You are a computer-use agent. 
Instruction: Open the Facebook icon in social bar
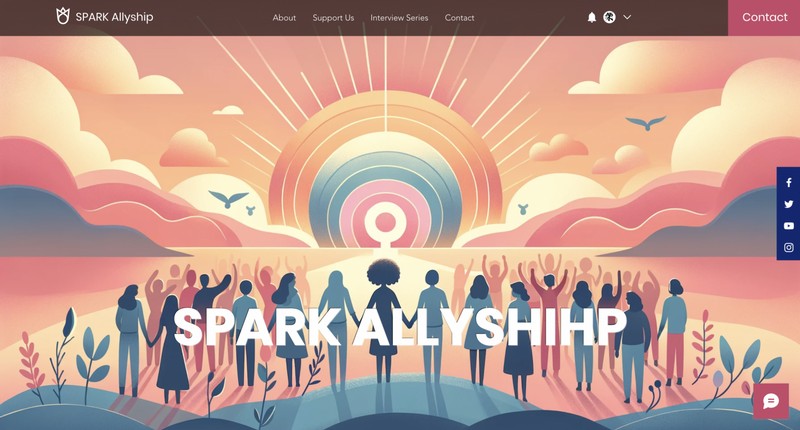[x=789, y=183]
